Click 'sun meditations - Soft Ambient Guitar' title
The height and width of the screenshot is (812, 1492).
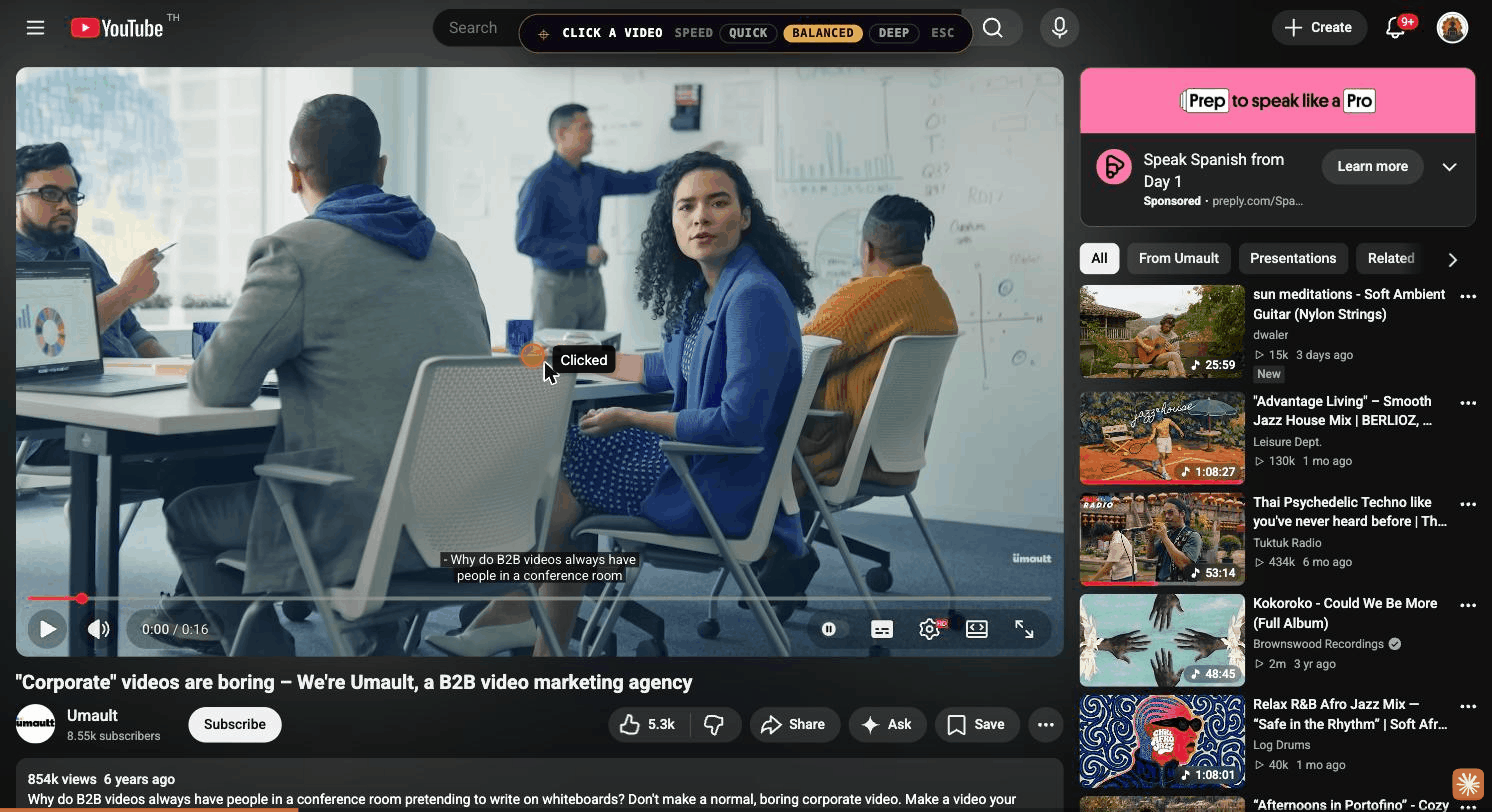pyautogui.click(x=1349, y=304)
